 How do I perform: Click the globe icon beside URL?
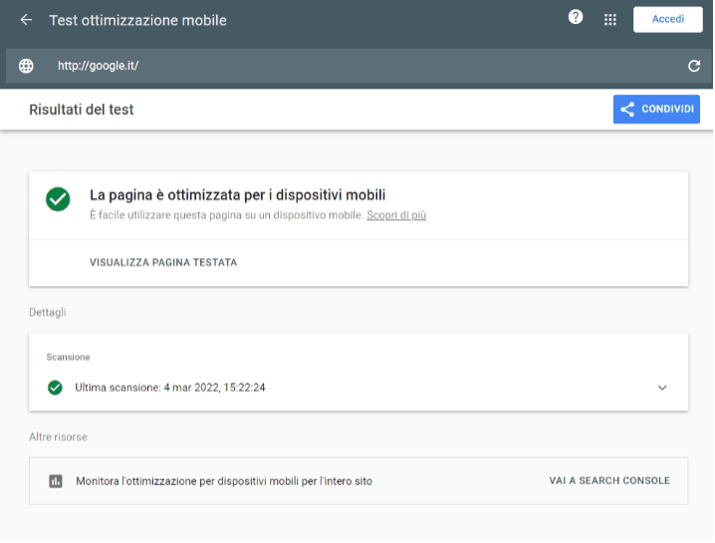coord(26,66)
